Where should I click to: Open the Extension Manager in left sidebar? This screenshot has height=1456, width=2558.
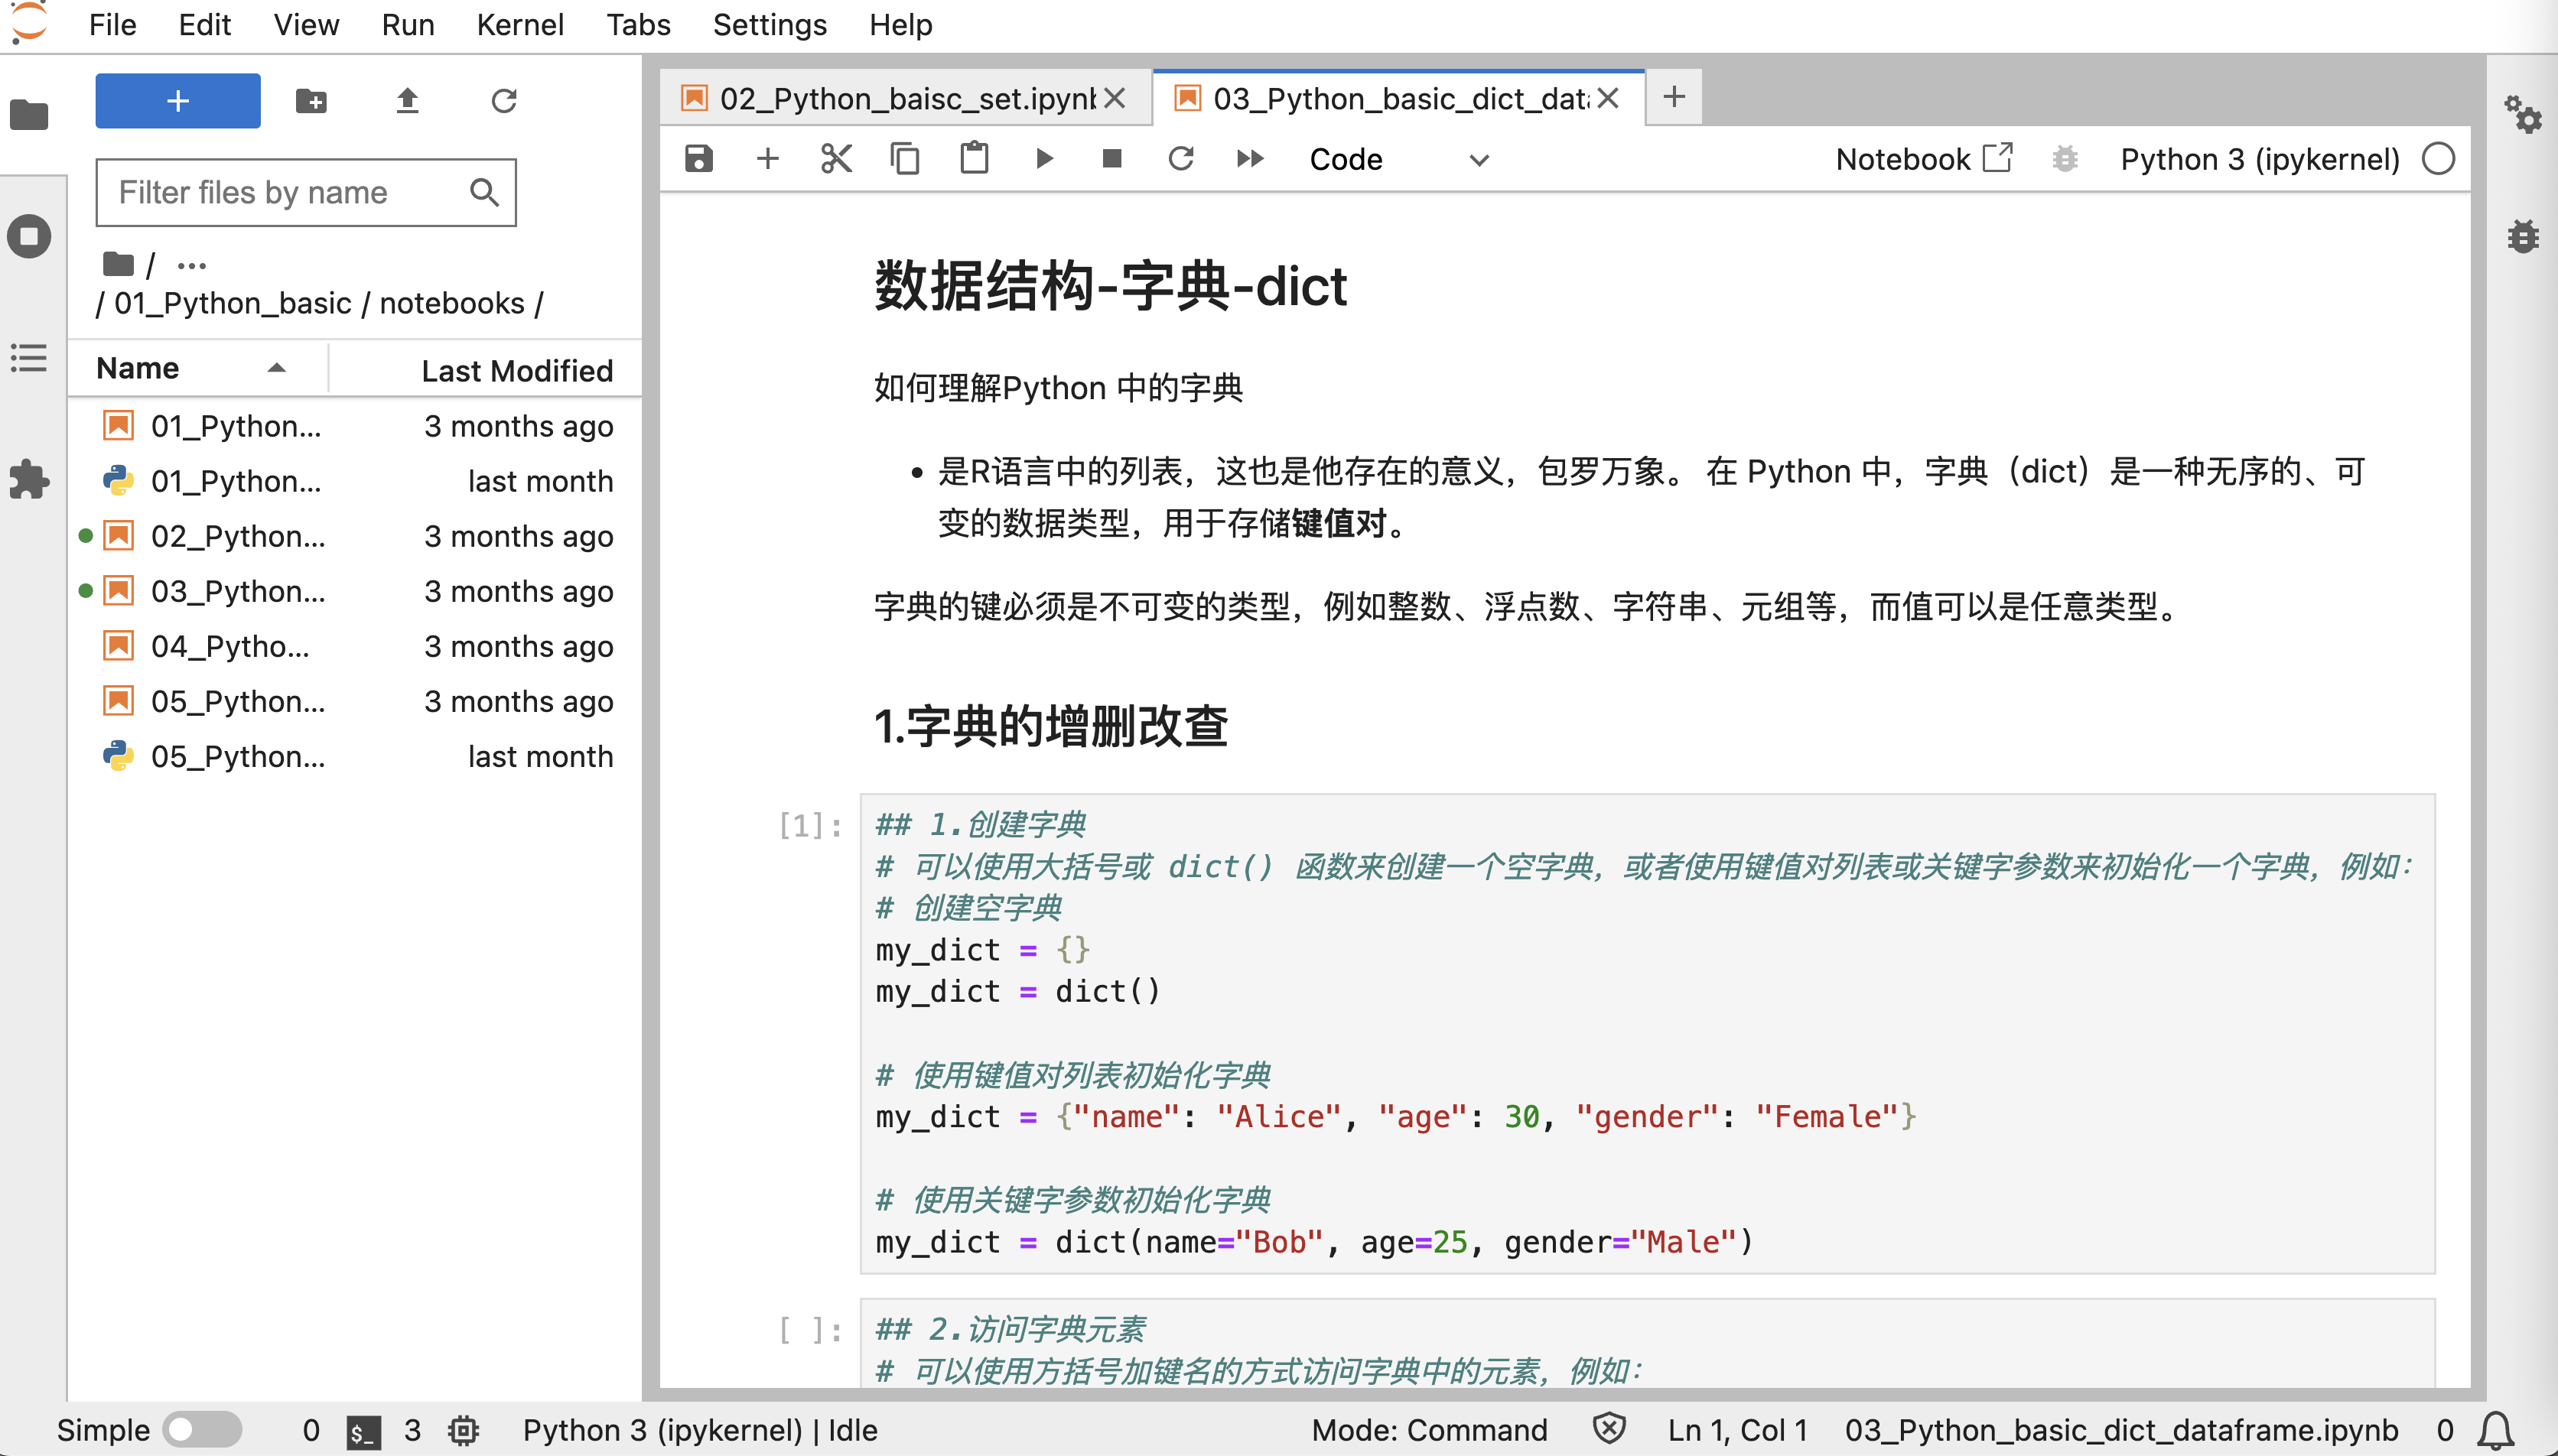click(28, 480)
